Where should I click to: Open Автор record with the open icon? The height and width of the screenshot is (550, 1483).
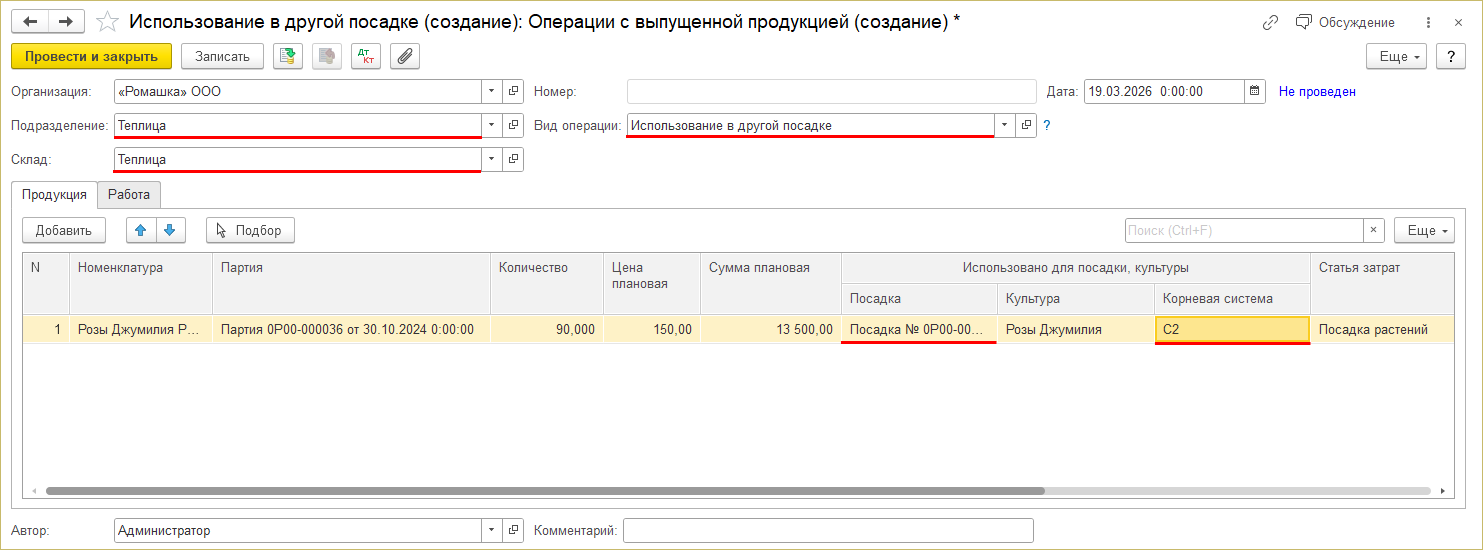[513, 530]
